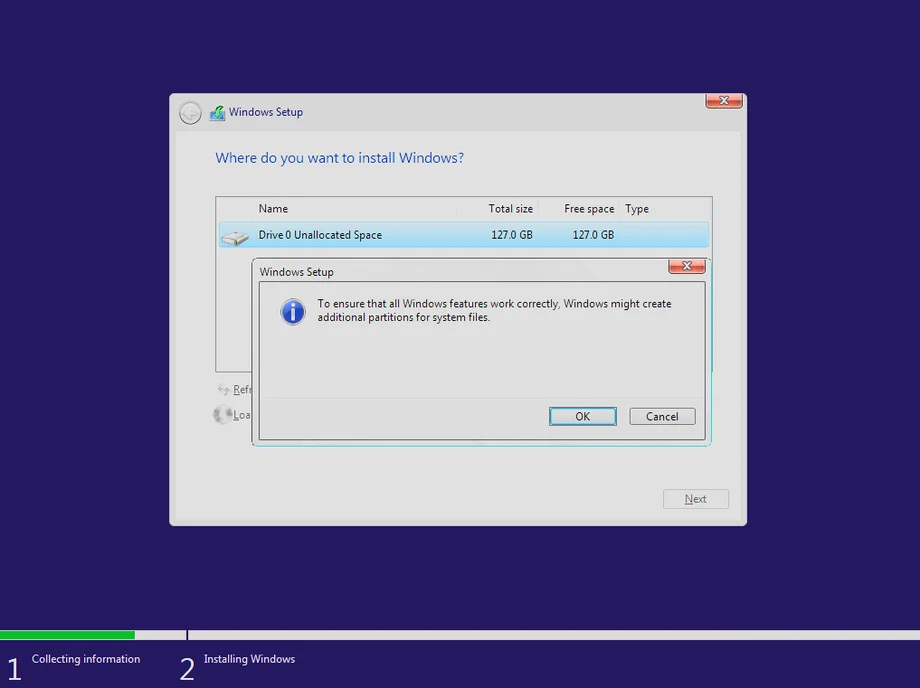
Task: Sort by the Total size column header
Action: 510,209
